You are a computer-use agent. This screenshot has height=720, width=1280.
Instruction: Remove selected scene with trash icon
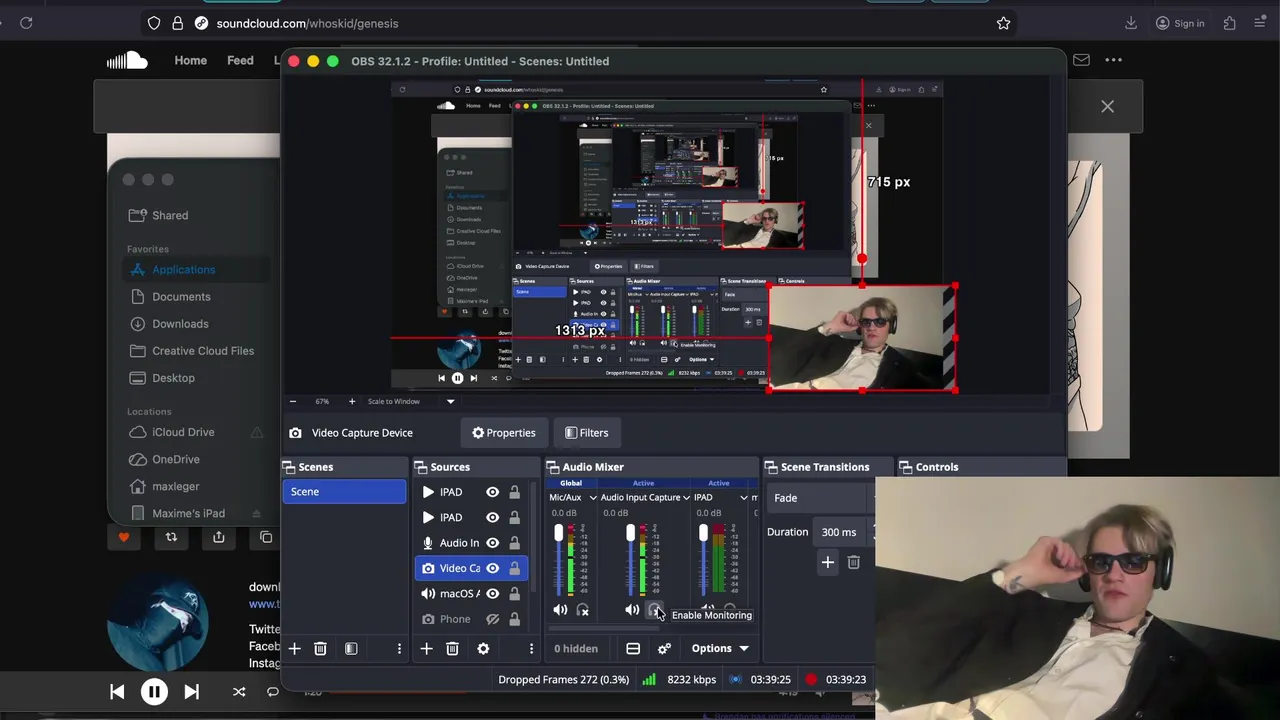(320, 649)
